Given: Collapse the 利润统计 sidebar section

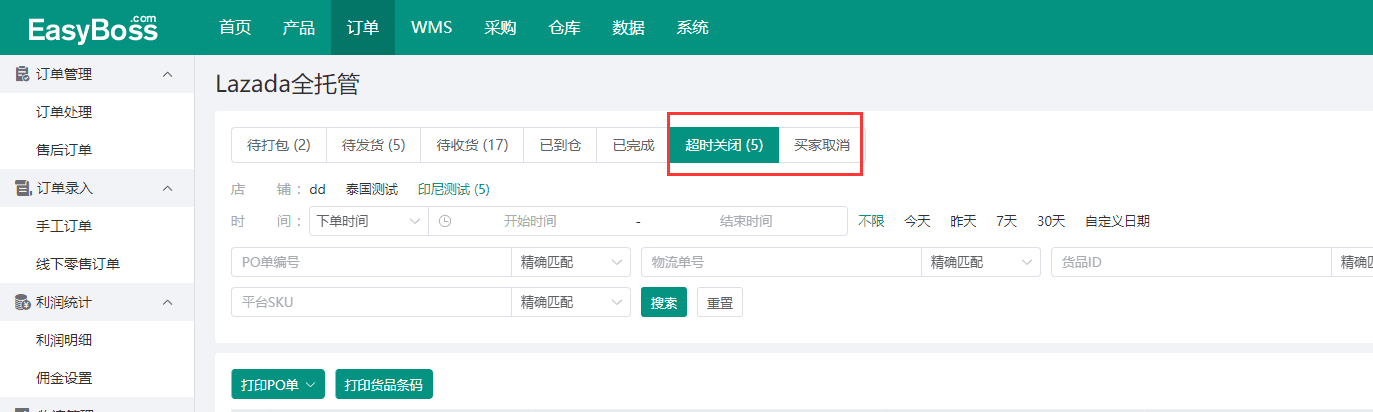Looking at the screenshot, I should coord(168,302).
